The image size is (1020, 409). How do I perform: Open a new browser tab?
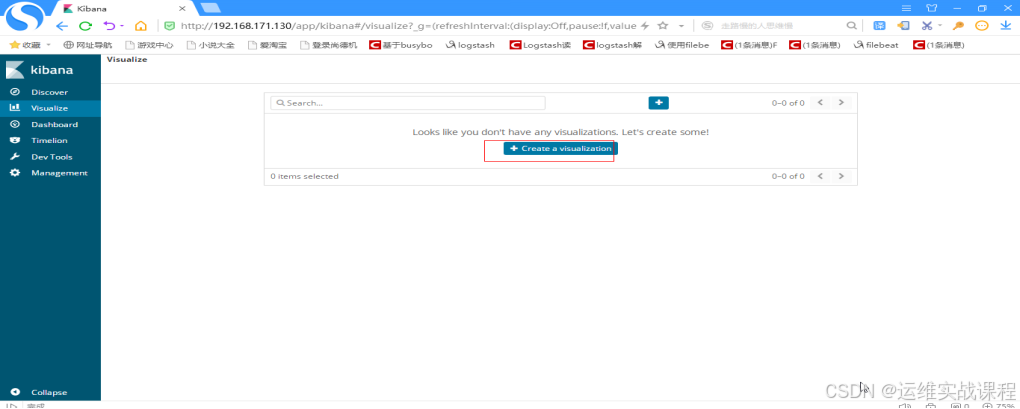211,8
